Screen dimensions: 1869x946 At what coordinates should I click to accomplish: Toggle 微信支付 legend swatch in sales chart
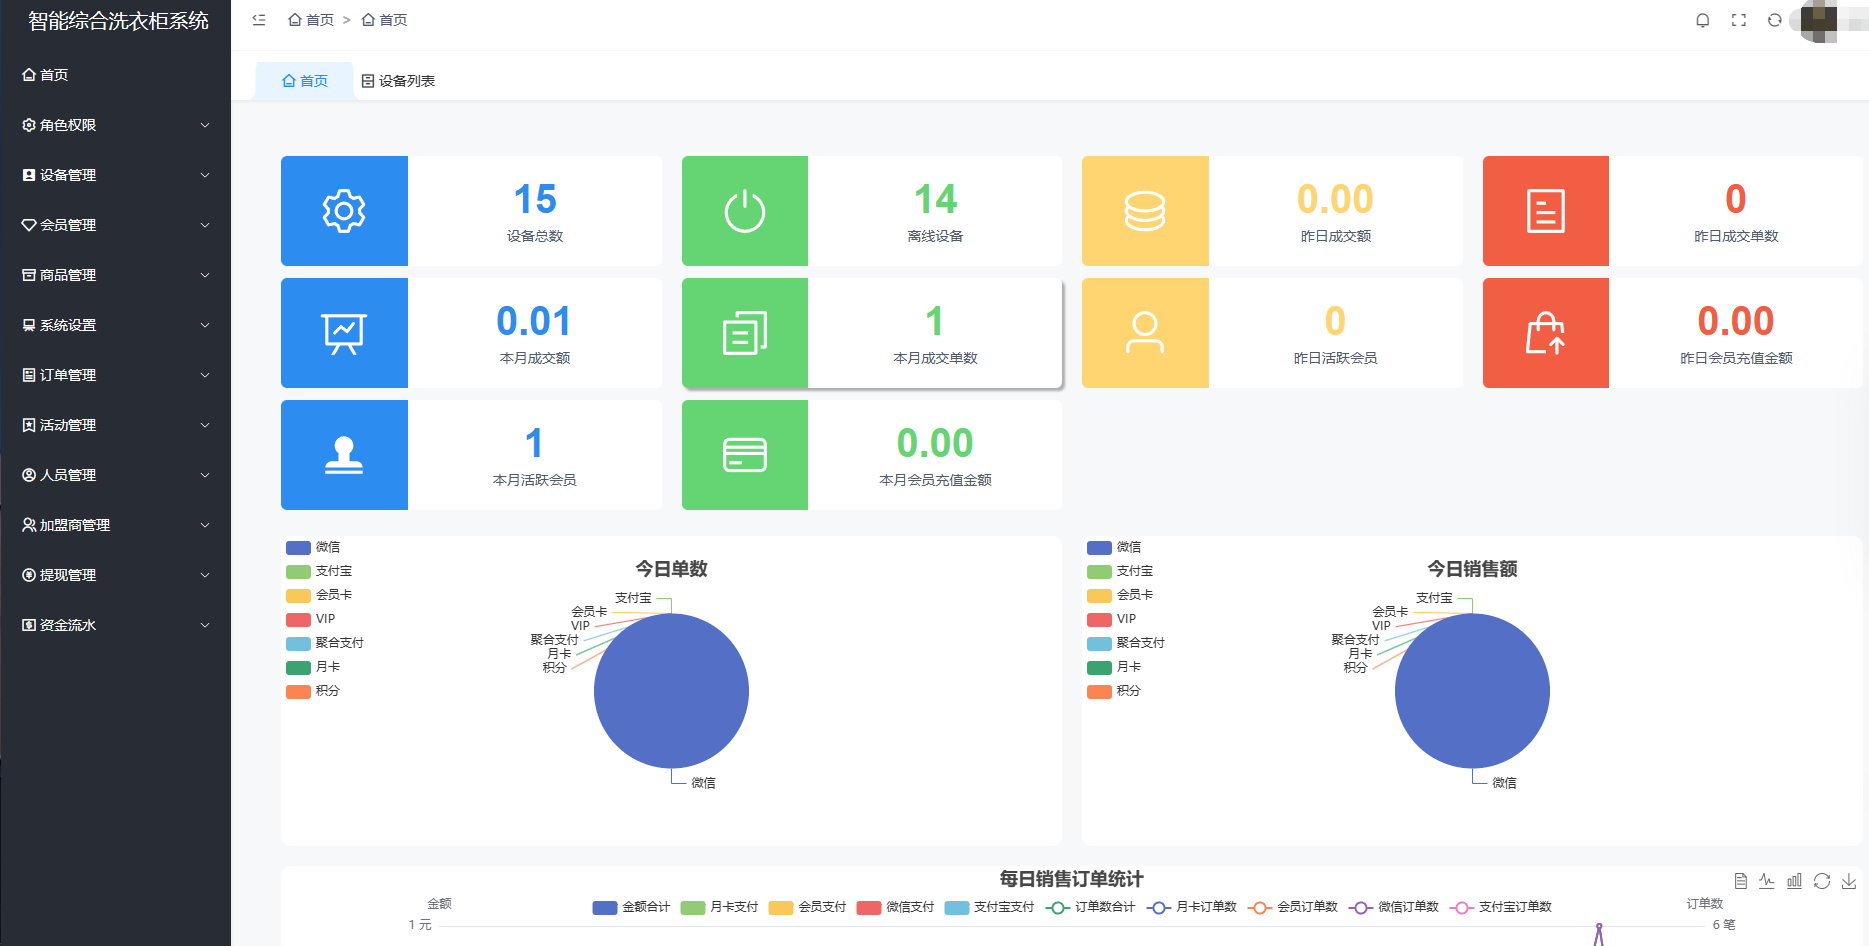click(869, 908)
